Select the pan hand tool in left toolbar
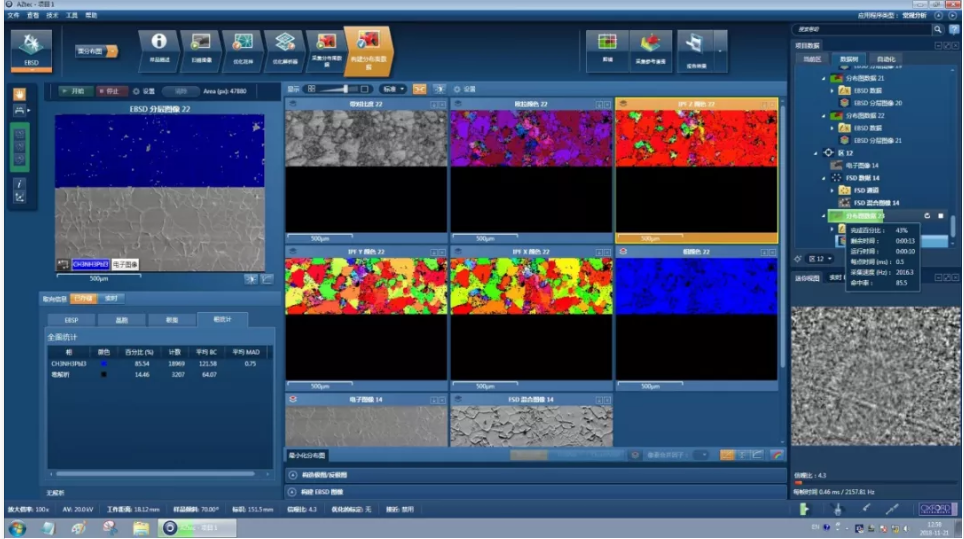 point(20,94)
